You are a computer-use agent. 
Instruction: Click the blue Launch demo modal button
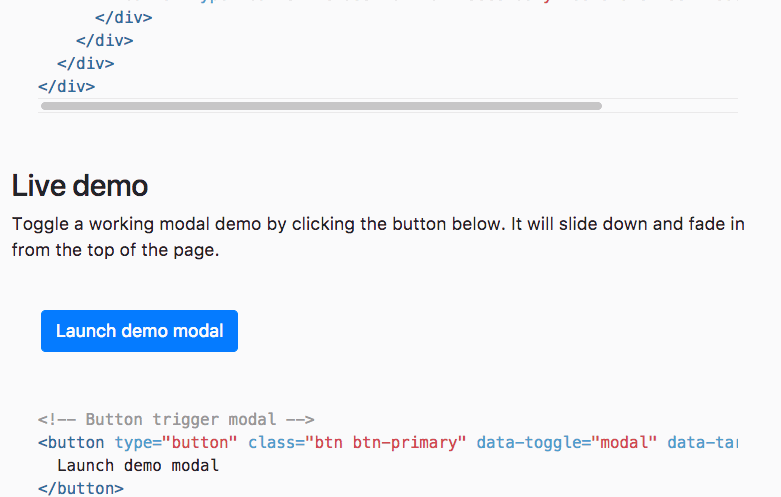(x=139, y=331)
